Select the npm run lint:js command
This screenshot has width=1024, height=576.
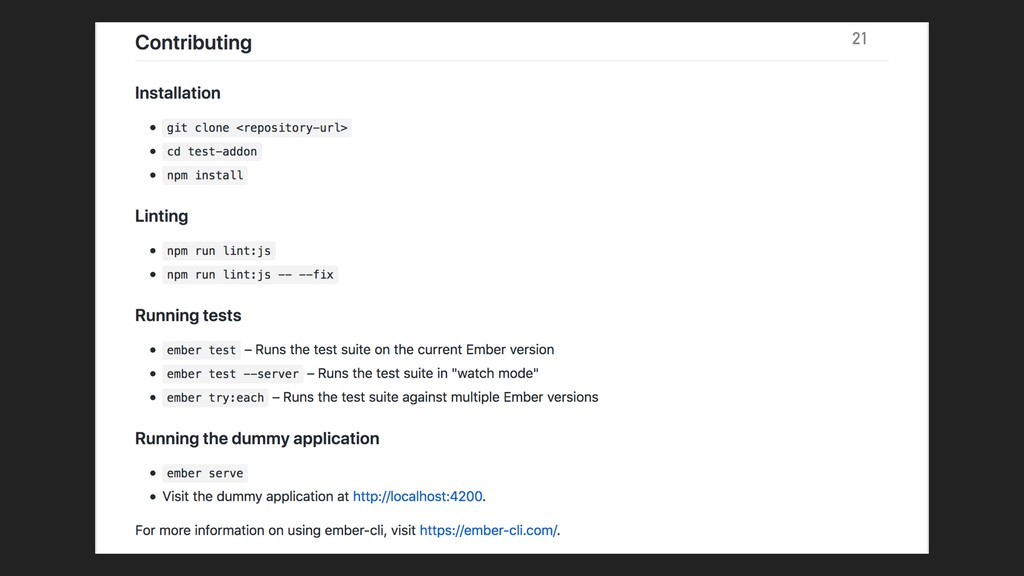pyautogui.click(x=219, y=251)
